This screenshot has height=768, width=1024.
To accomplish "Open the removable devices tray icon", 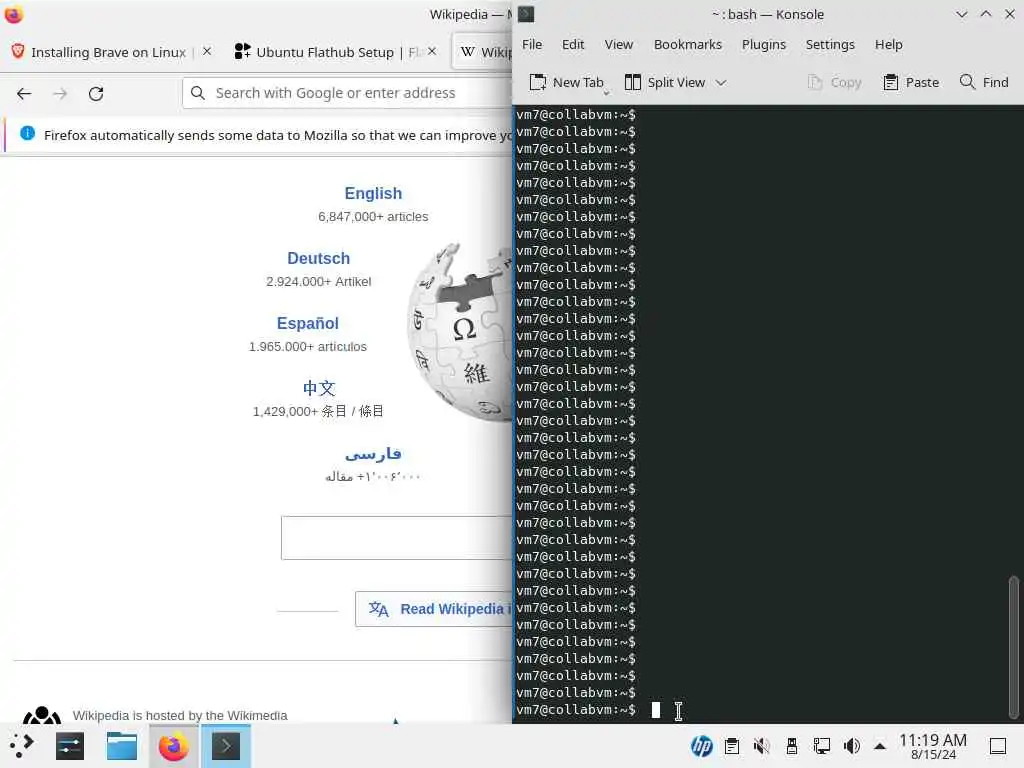I will coord(792,746).
